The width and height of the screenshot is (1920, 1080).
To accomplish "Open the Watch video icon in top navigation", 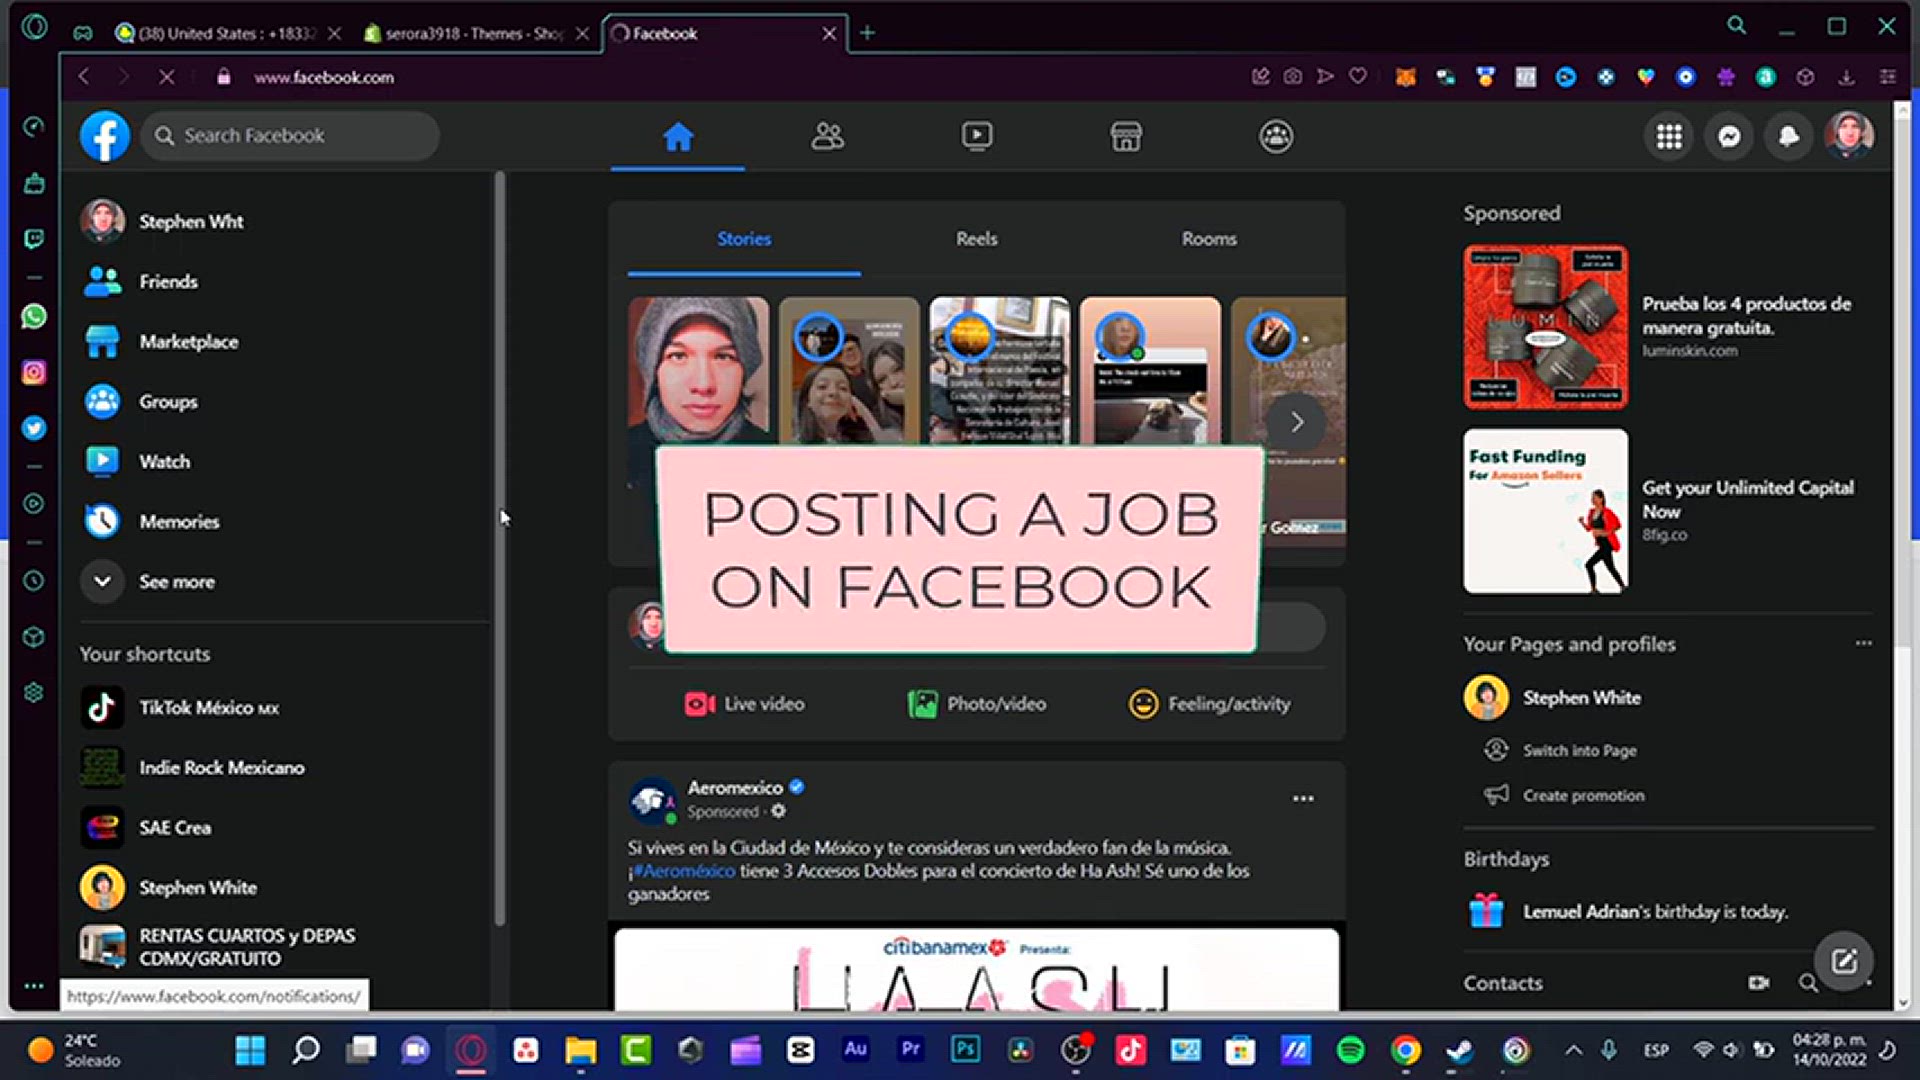I will (976, 136).
